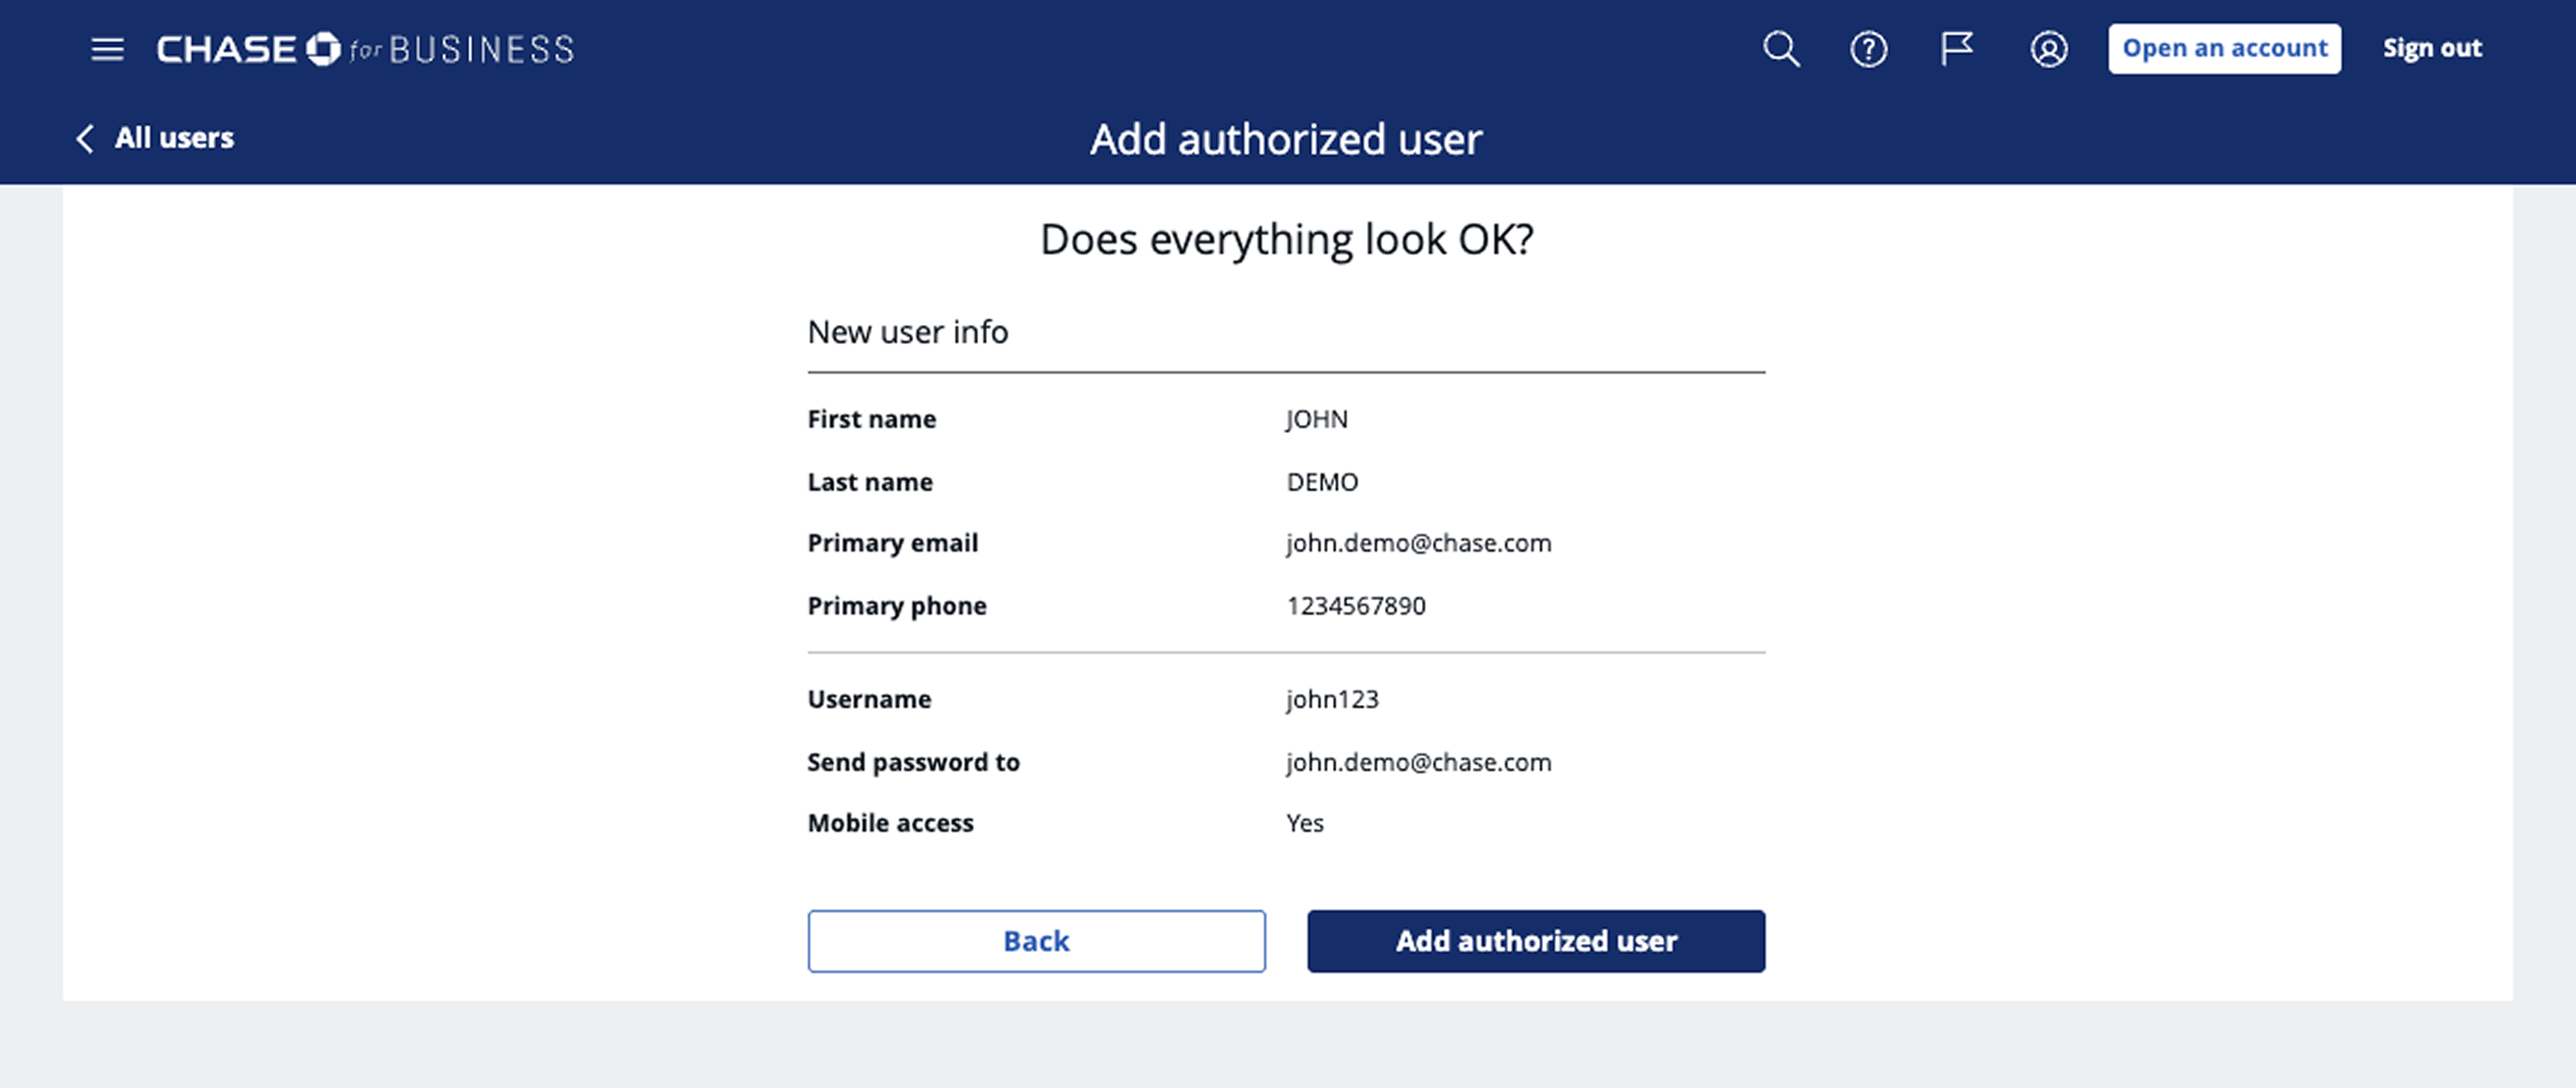Screen dimensions: 2576x1088
Task: Click the Open an account button
Action: pos(2224,48)
